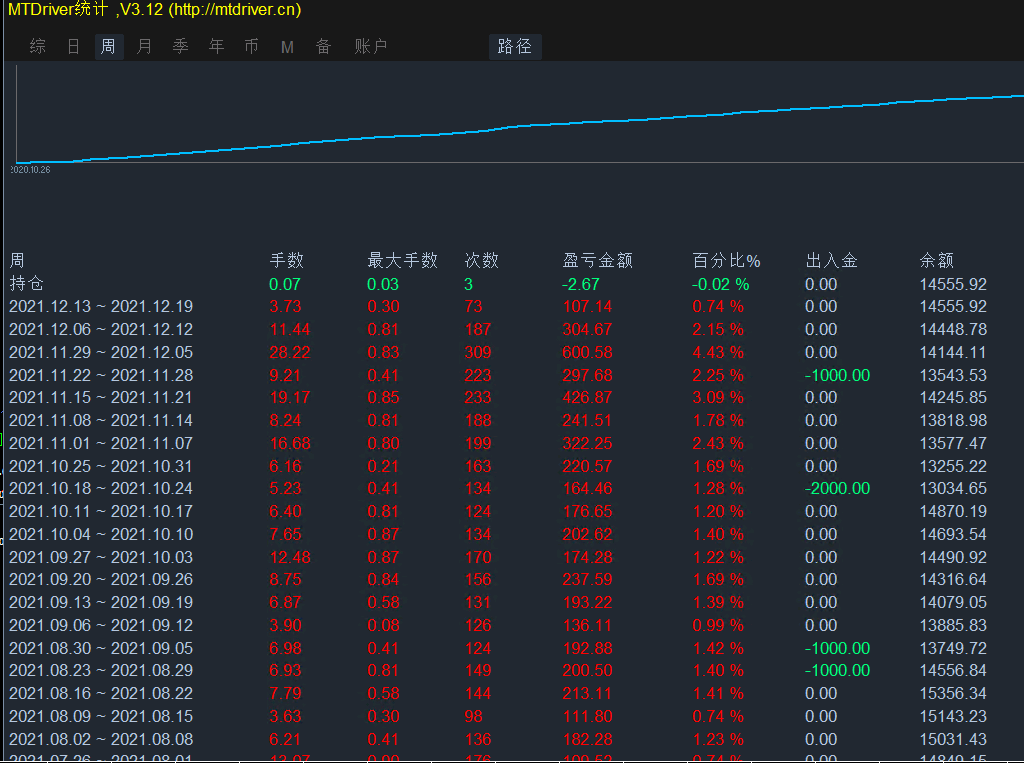Click the 余额 column header
The height and width of the screenshot is (763, 1024).
click(937, 261)
